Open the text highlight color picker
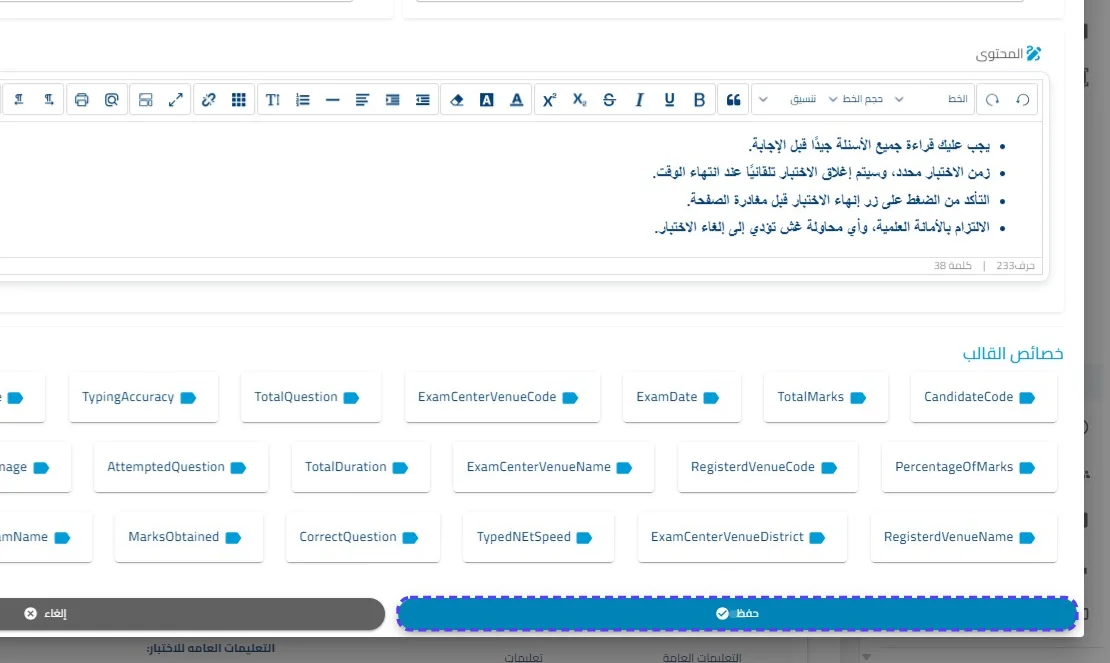The width and height of the screenshot is (1110, 663). [x=486, y=100]
